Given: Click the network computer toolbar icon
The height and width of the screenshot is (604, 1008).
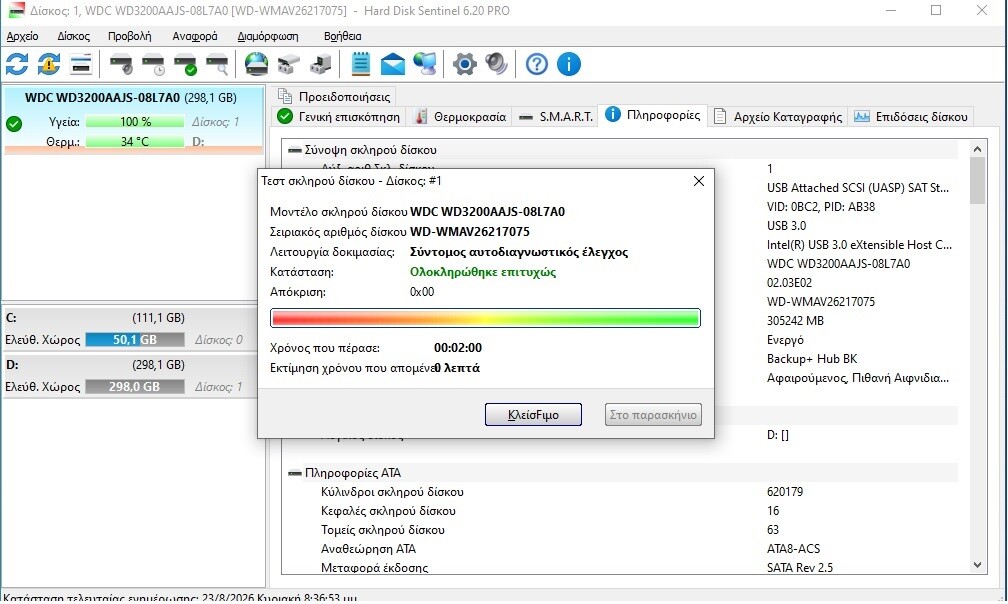Looking at the screenshot, I should click(425, 64).
